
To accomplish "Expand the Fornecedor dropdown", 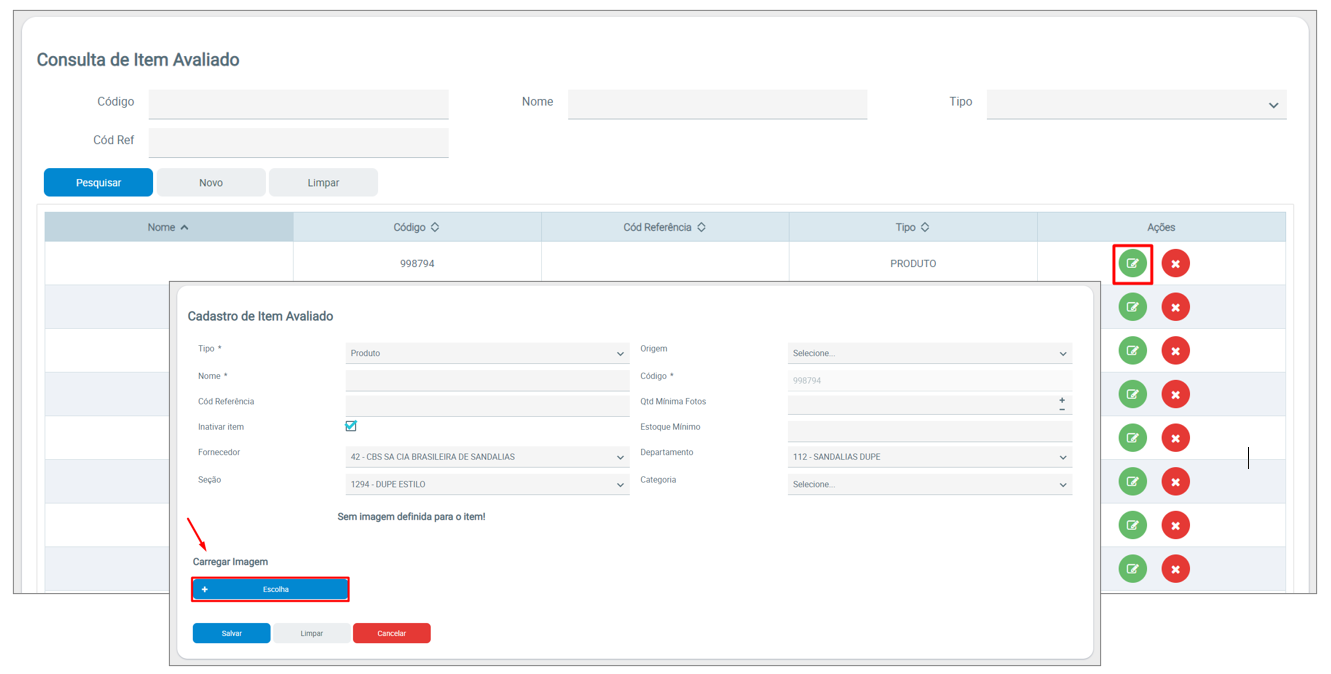I will [x=487, y=457].
